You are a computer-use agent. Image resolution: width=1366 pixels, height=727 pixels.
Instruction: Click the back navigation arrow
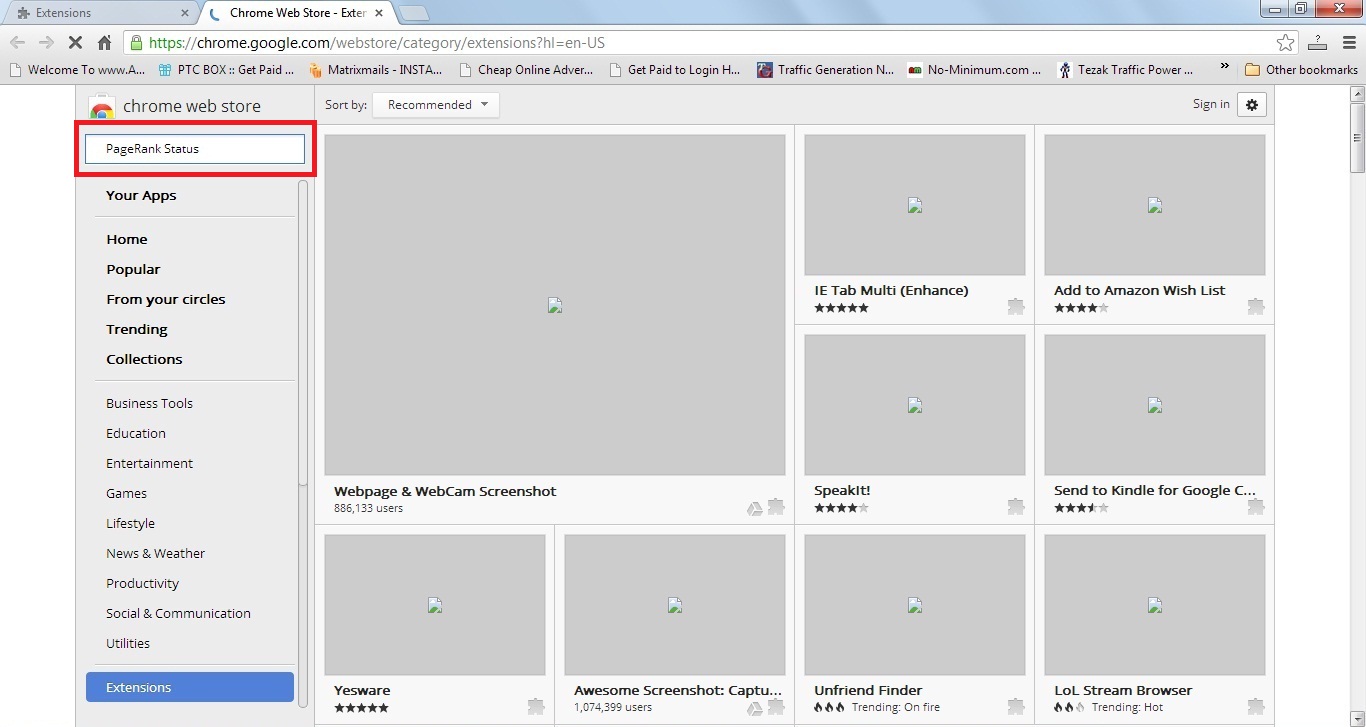click(17, 43)
